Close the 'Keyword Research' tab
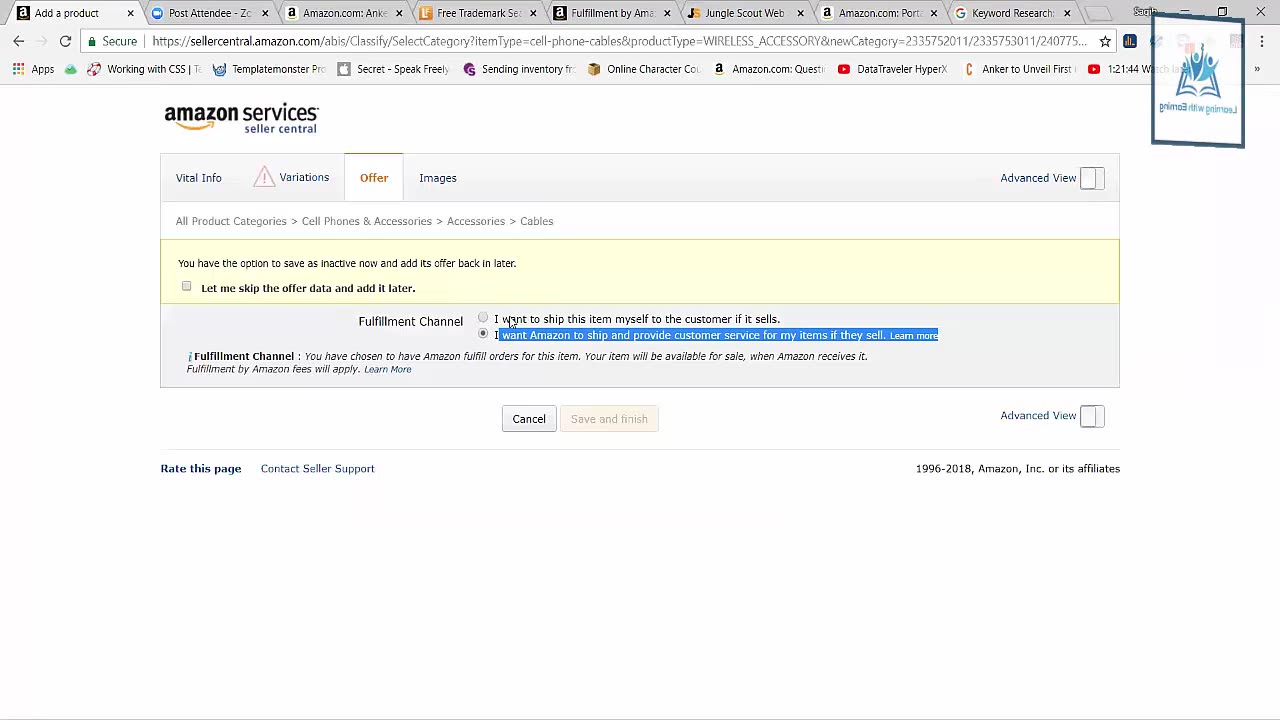This screenshot has width=1280, height=720. (x=1067, y=13)
